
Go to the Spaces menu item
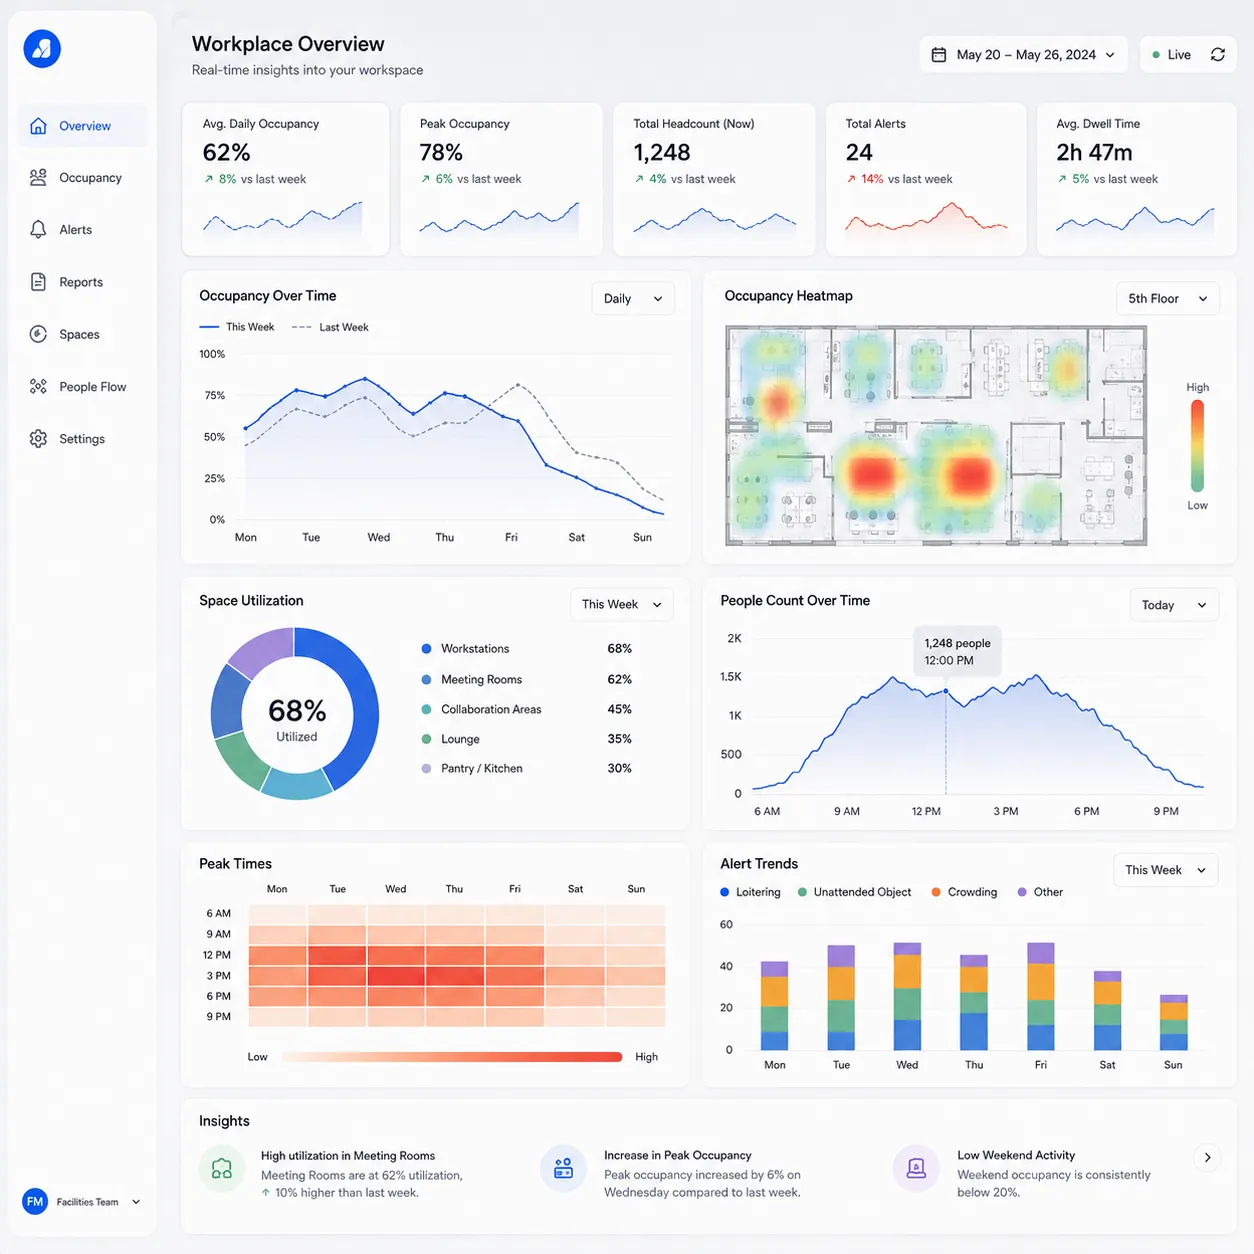pos(82,334)
